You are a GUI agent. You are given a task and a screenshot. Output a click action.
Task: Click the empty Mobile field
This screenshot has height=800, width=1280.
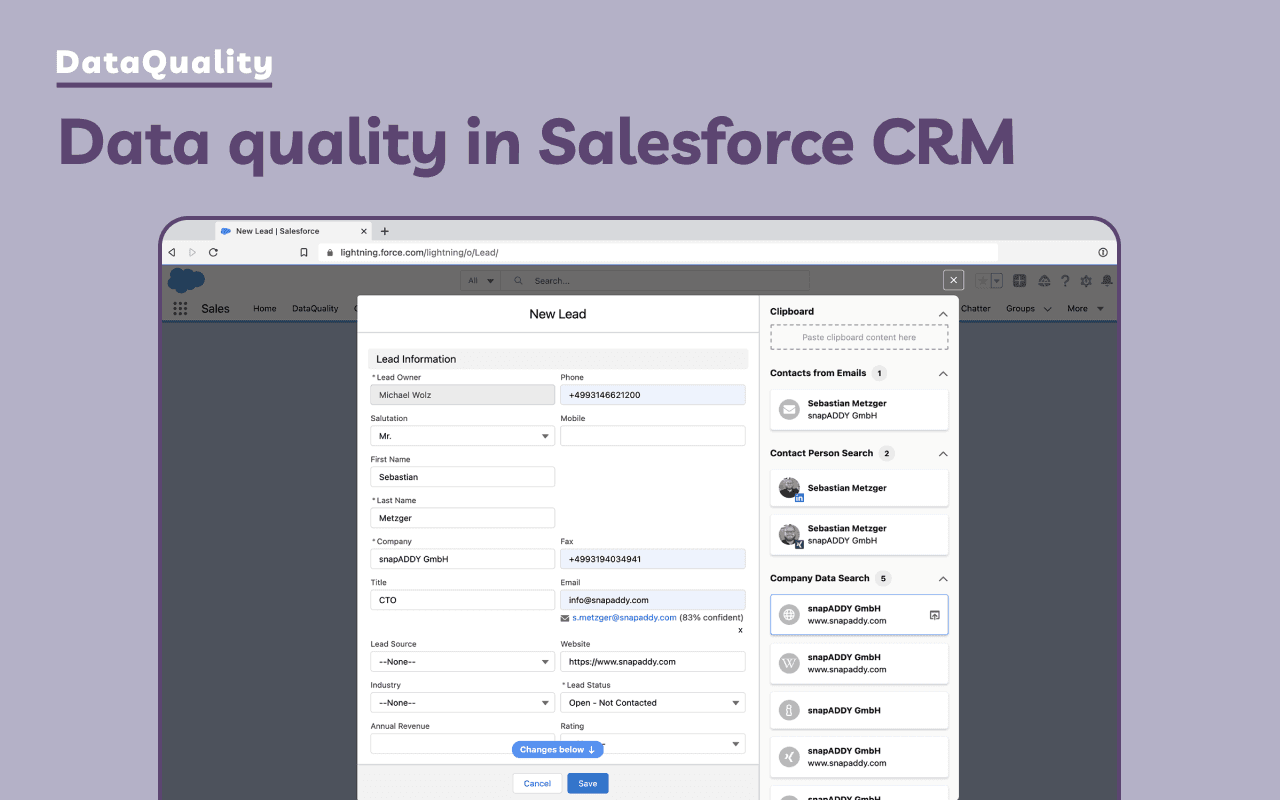(653, 436)
